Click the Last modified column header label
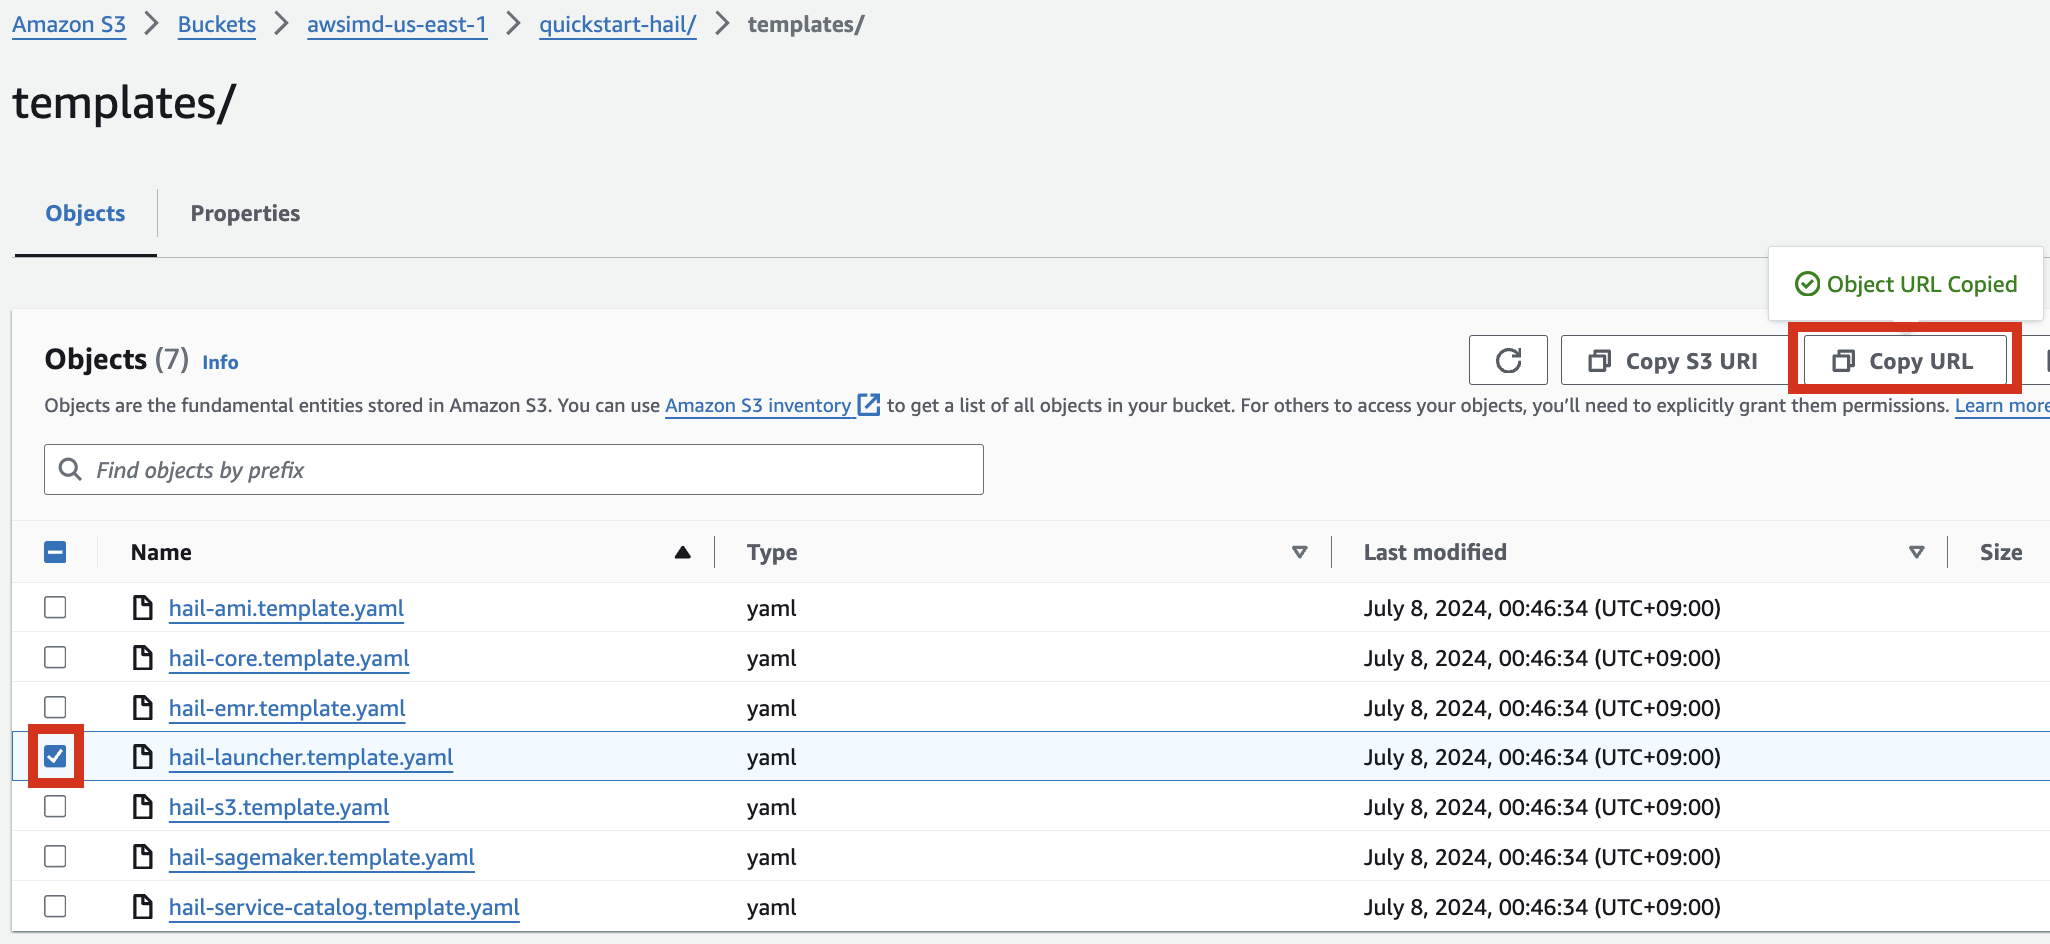The width and height of the screenshot is (2050, 944). 1435,552
